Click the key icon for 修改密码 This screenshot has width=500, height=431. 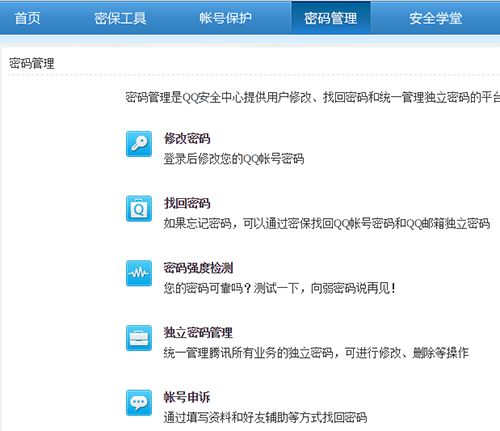tap(139, 144)
